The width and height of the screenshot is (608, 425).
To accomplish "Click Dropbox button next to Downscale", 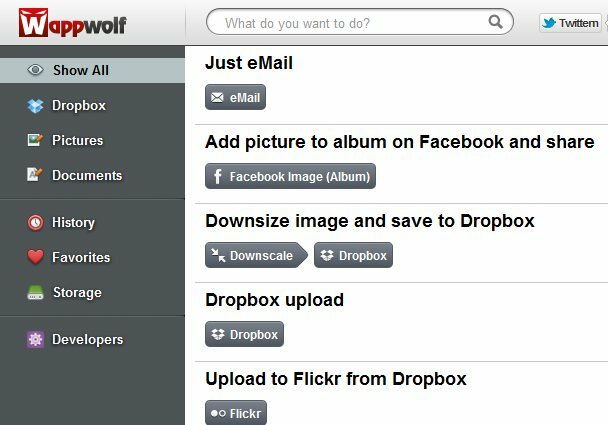I will pyautogui.click(x=353, y=255).
